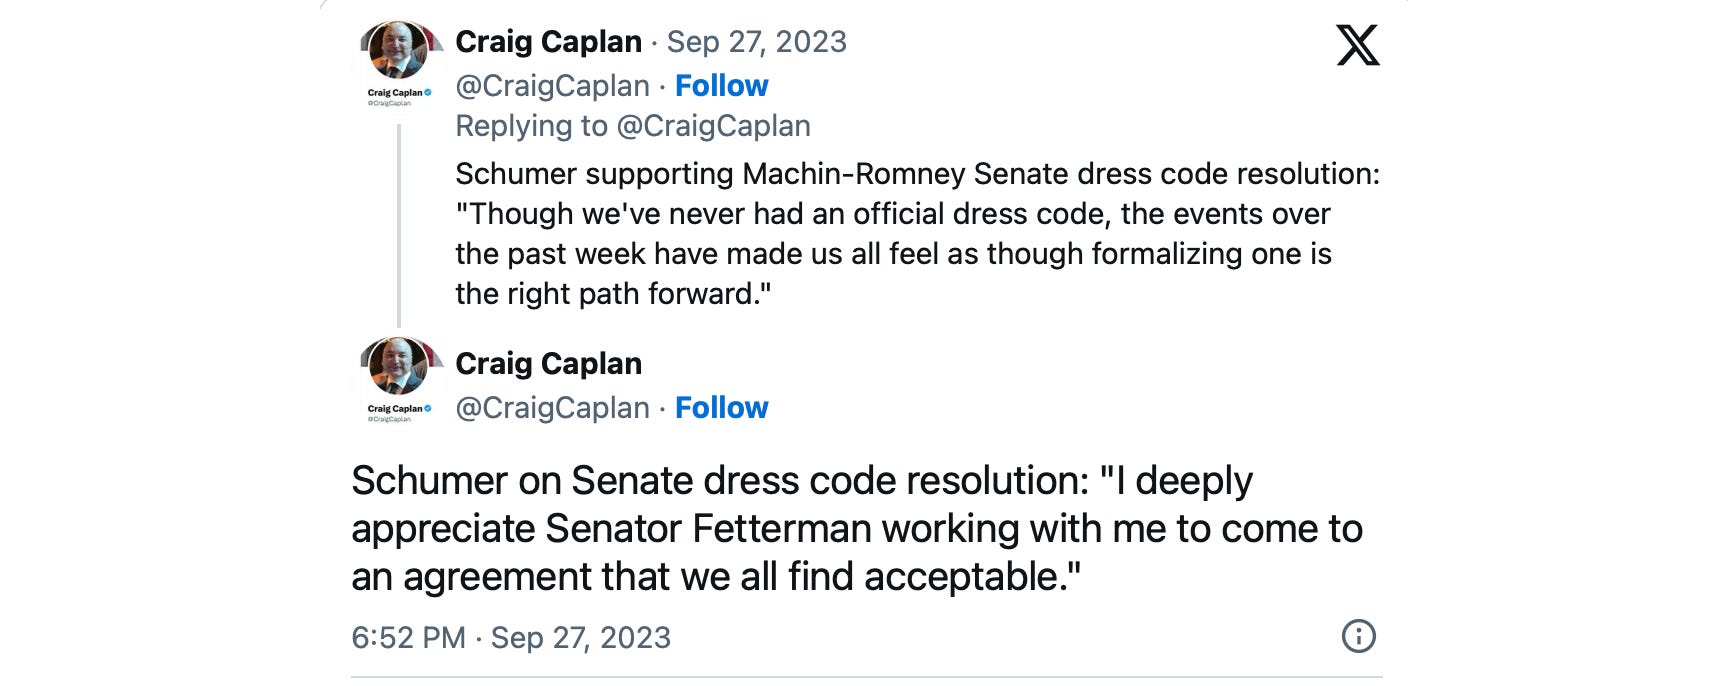The width and height of the screenshot is (1728, 686).
Task: Click the first Follow link
Action: pos(722,86)
